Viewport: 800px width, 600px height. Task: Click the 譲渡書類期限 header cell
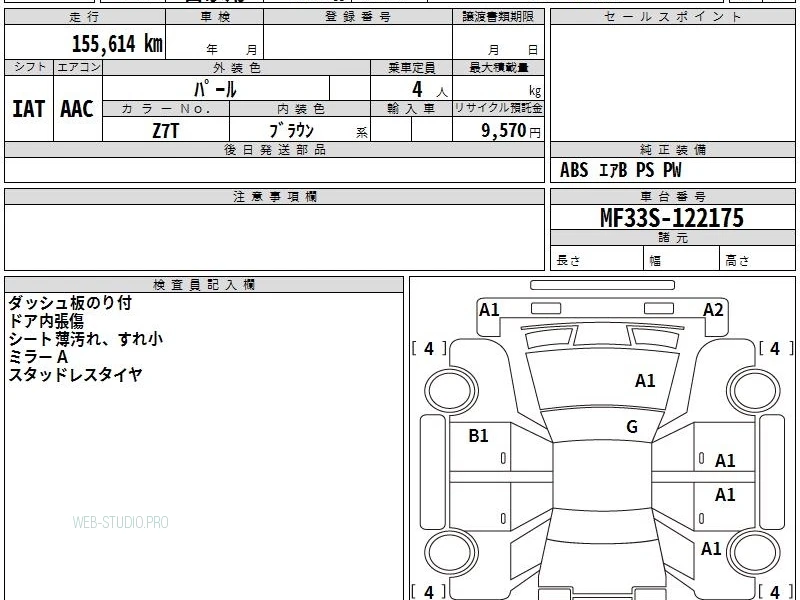pos(498,17)
